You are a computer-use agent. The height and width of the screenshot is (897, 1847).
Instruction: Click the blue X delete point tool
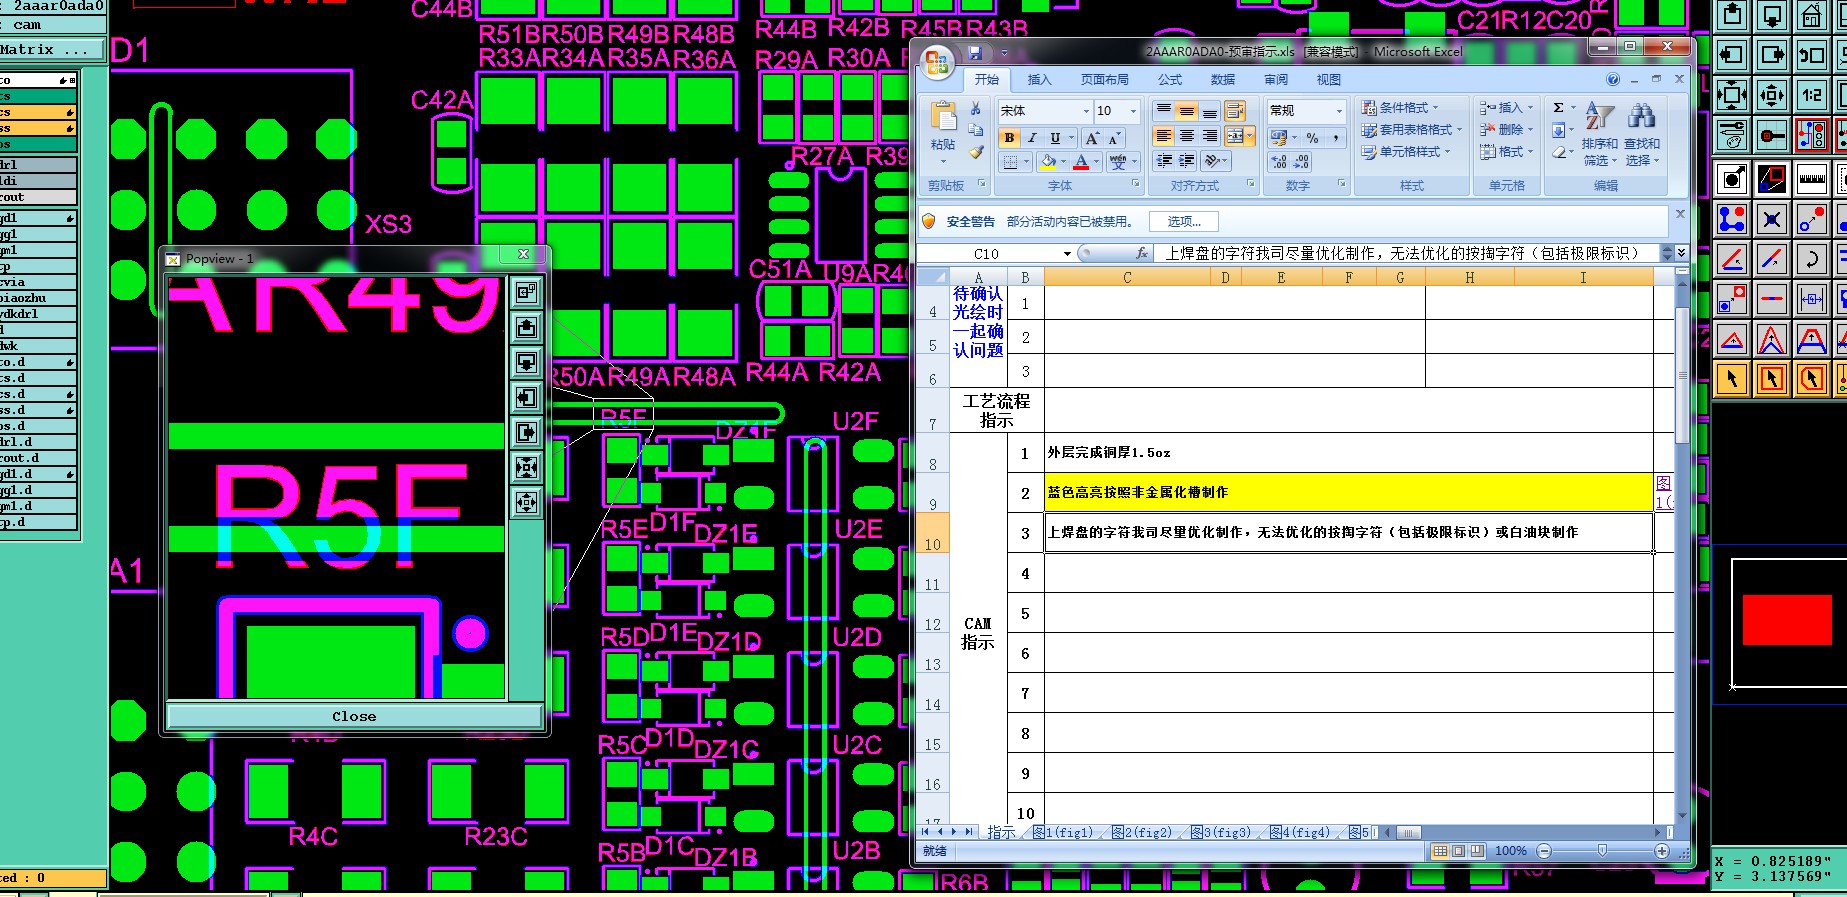pyautogui.click(x=1772, y=219)
